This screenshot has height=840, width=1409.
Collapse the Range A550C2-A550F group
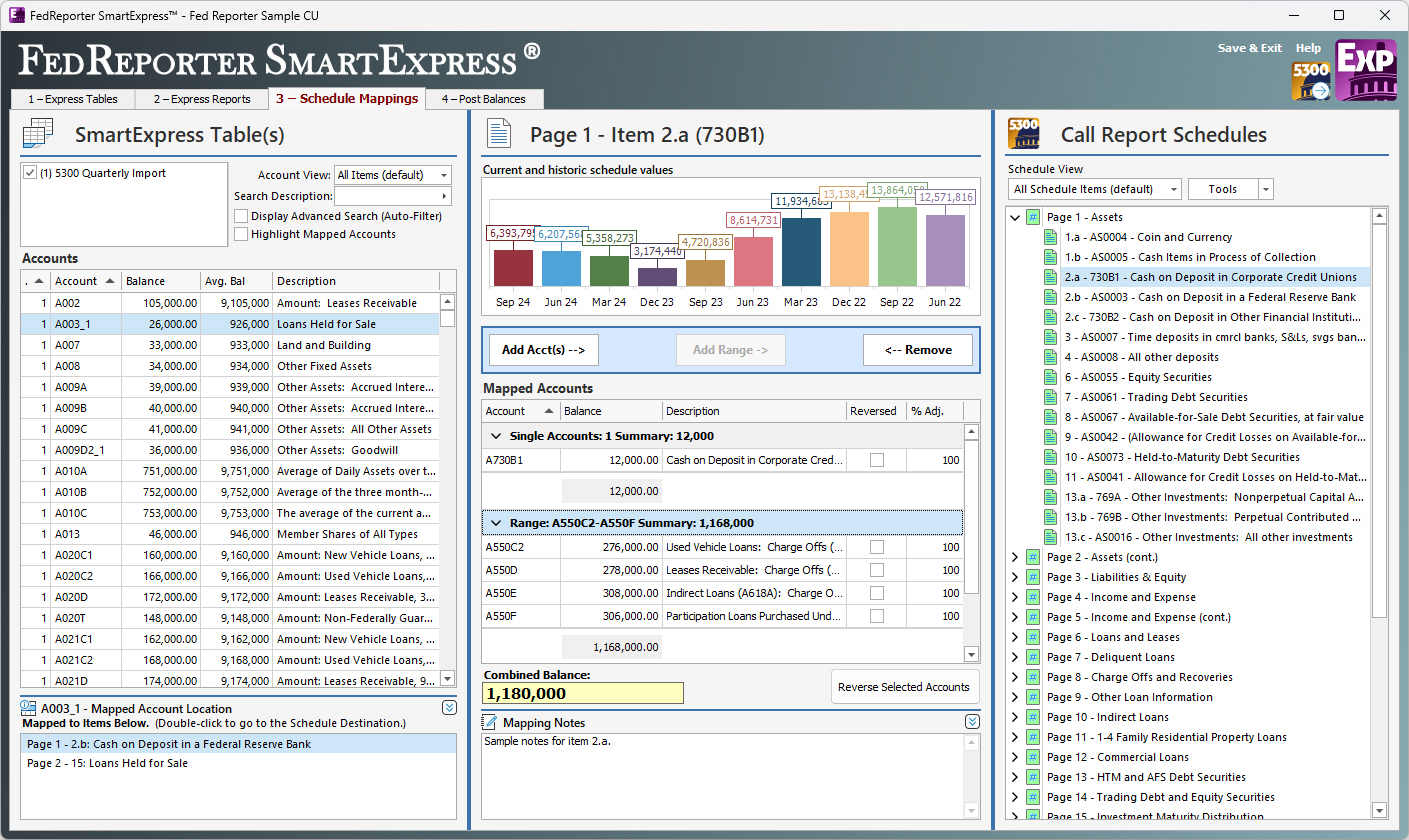(495, 522)
